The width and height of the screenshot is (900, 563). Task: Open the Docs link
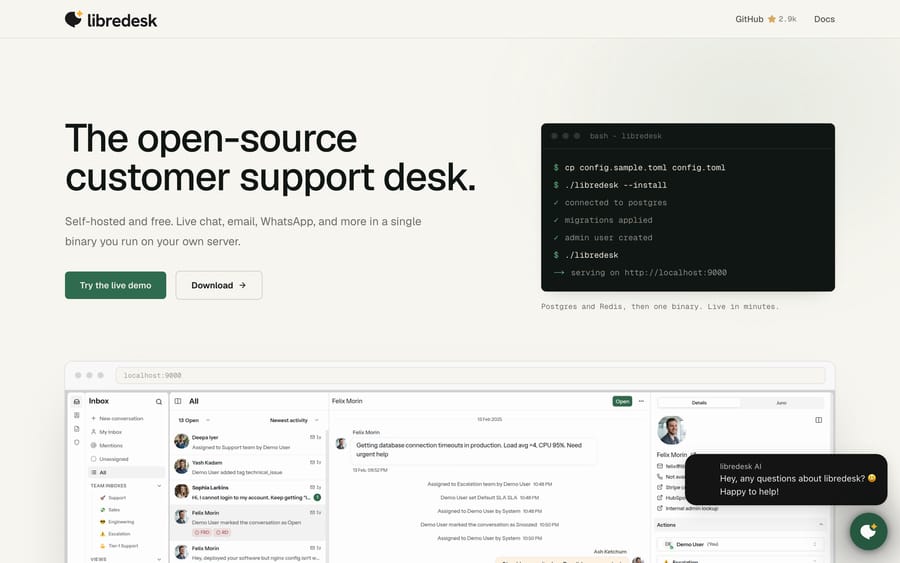(824, 19)
